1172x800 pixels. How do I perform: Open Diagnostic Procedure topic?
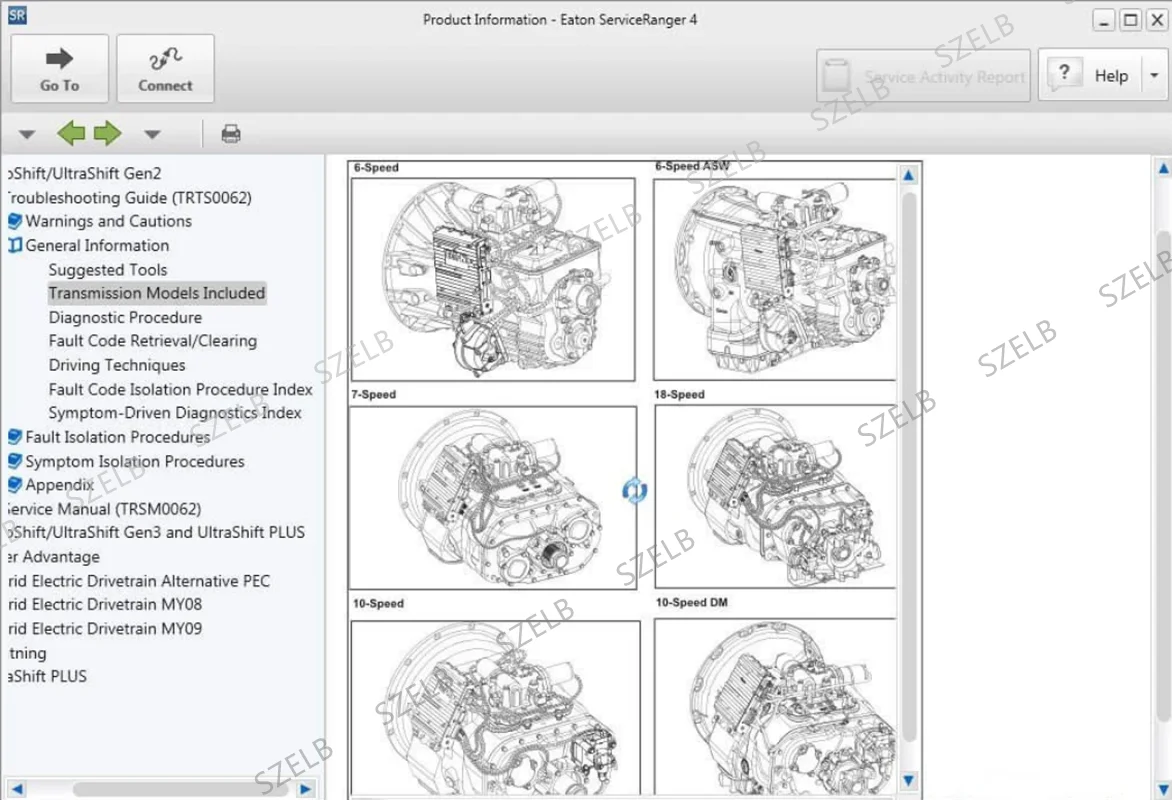tap(126, 318)
